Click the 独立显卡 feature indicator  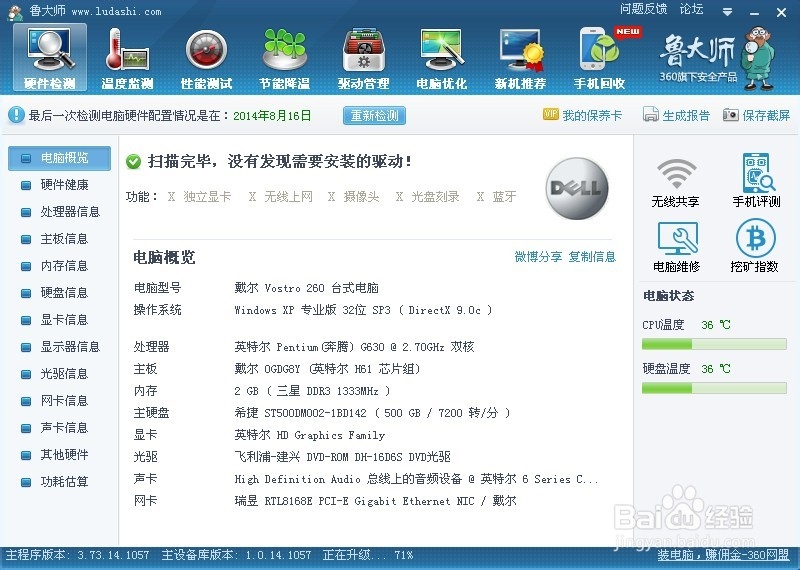199,196
